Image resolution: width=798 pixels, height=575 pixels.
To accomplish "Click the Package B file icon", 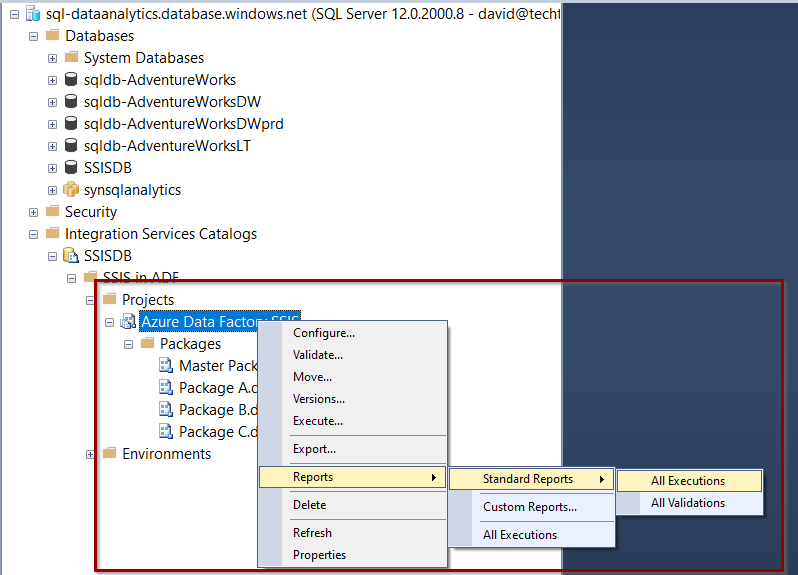I will point(166,409).
